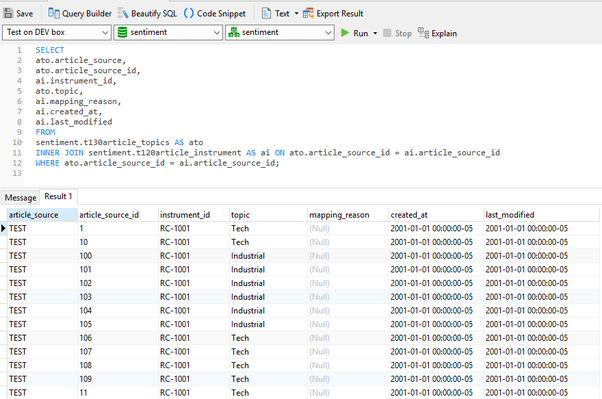Viewport: 602px width, 399px height.
Task: Click the FROM keyword on line 9
Action: tap(45, 132)
